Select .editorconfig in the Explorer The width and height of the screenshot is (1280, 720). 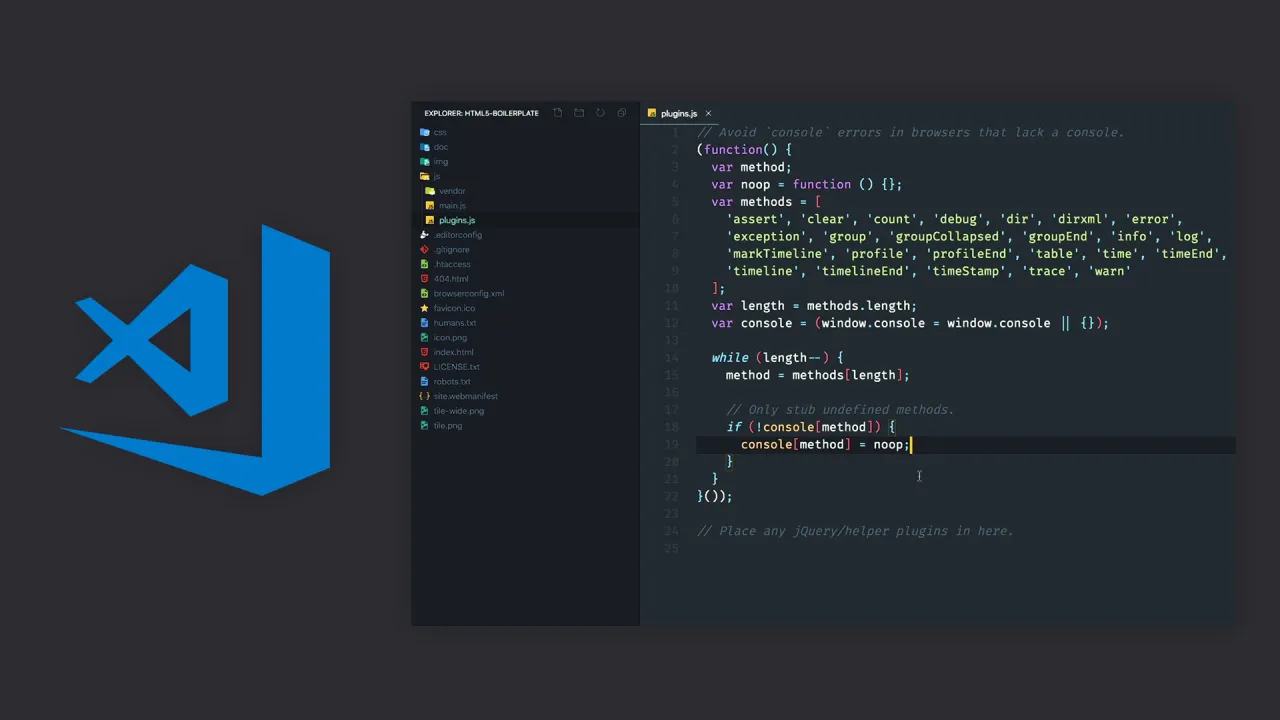pyautogui.click(x=458, y=234)
